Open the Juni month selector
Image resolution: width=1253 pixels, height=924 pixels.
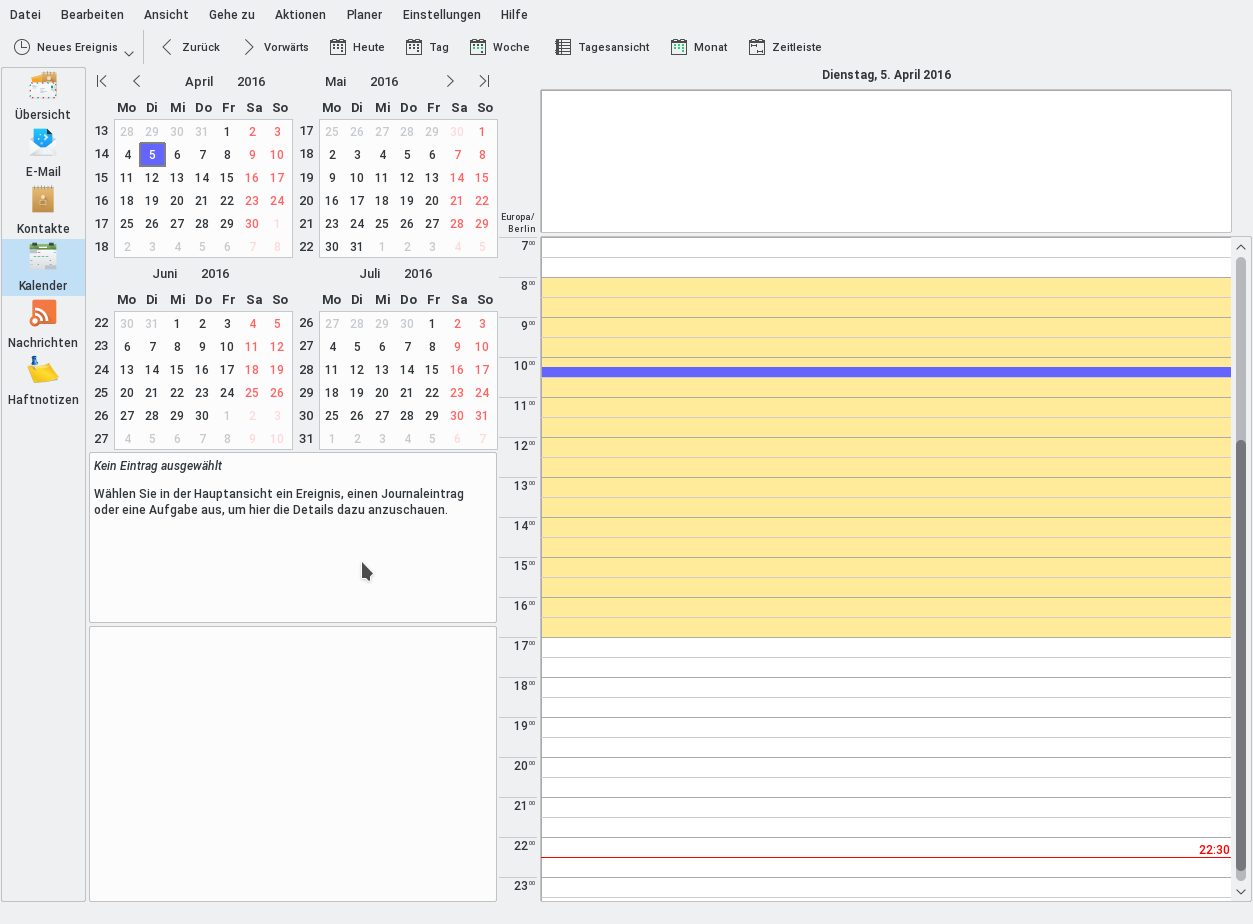pos(165,274)
